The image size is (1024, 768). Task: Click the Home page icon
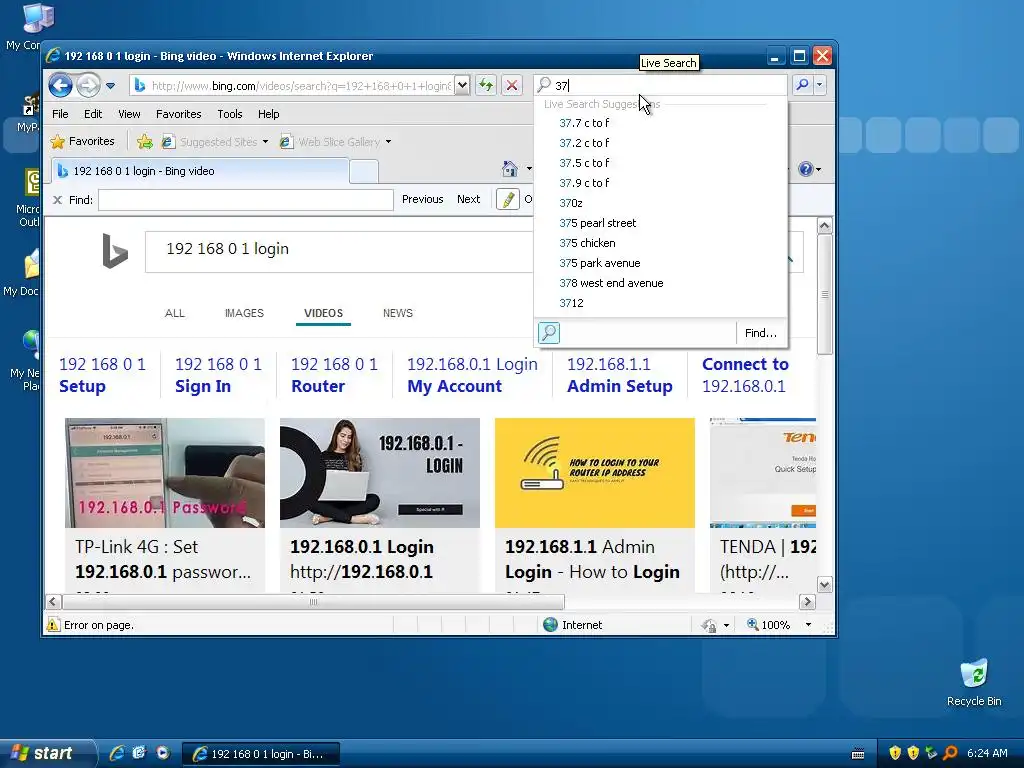click(x=509, y=169)
